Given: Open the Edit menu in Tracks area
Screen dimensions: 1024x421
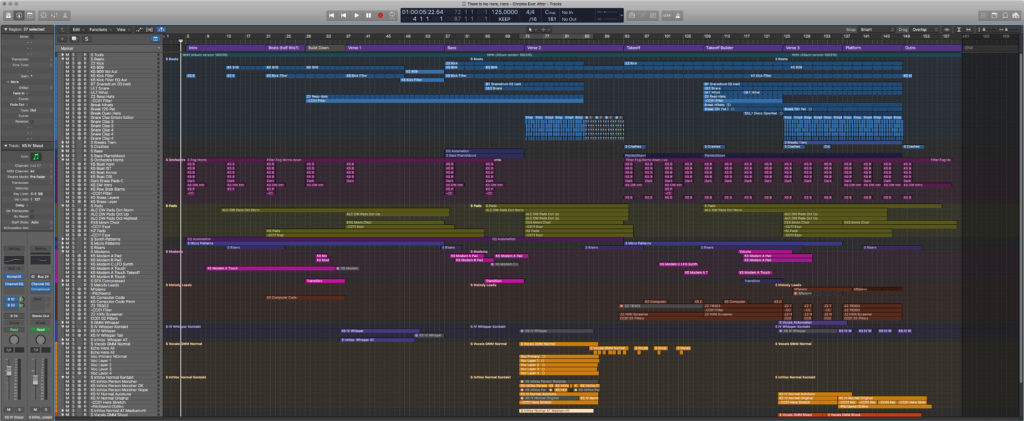Looking at the screenshot, I should [78, 29].
